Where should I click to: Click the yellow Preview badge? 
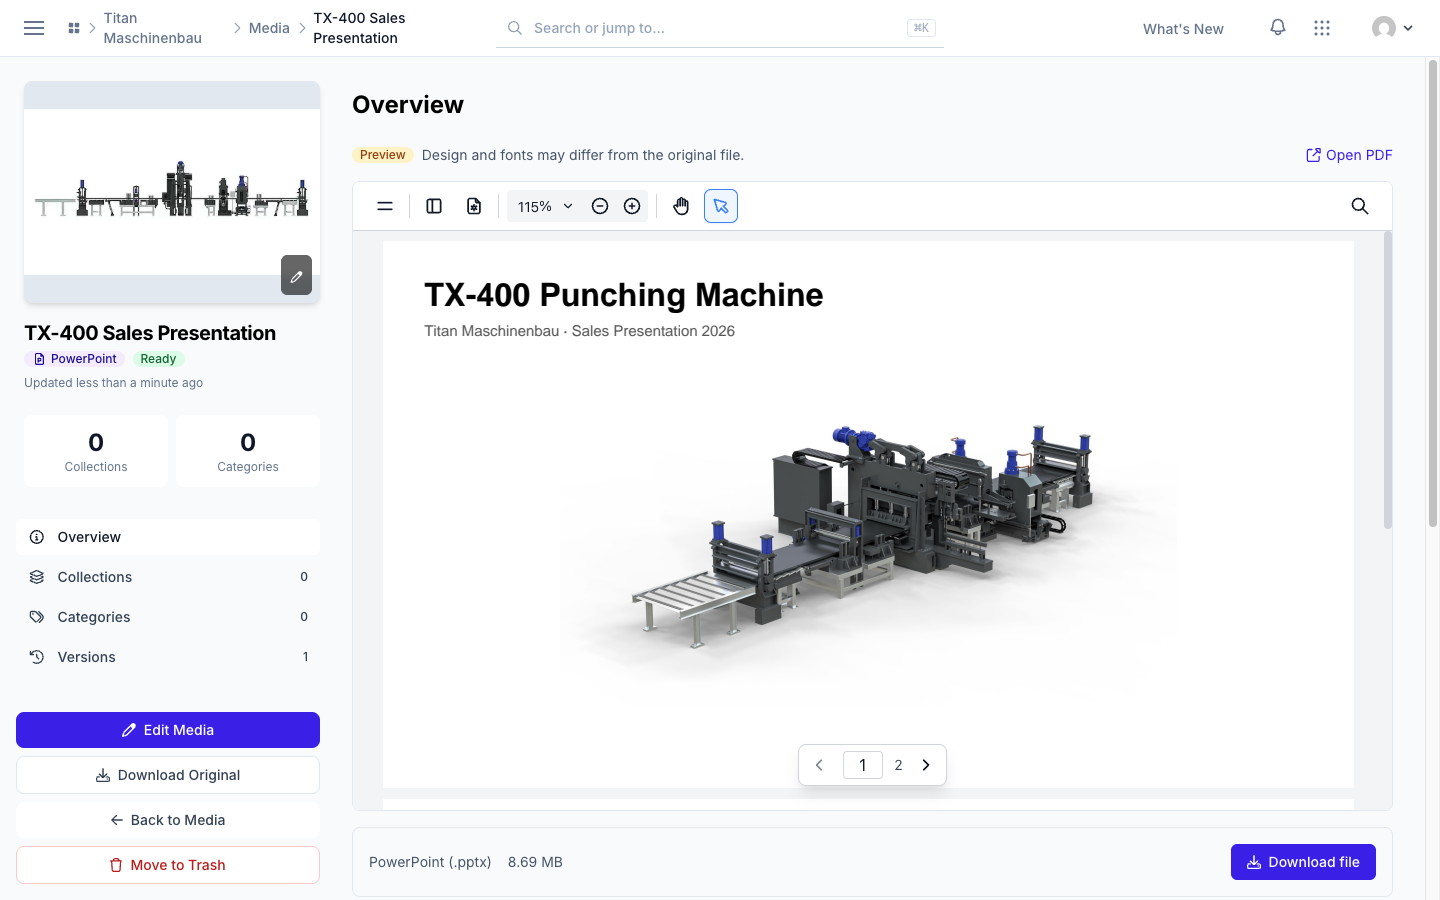click(383, 155)
